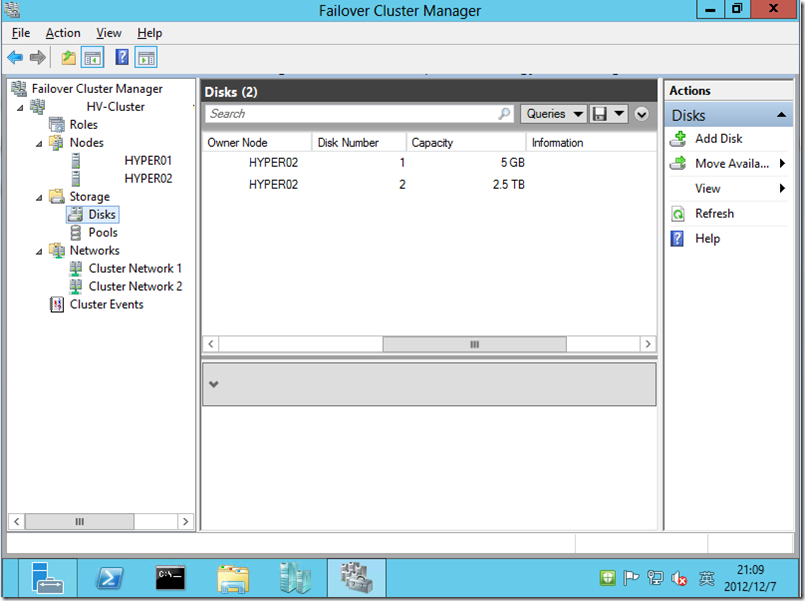This screenshot has height=601, width=805.
Task: Collapse the Storage tree branch
Action: 39,198
